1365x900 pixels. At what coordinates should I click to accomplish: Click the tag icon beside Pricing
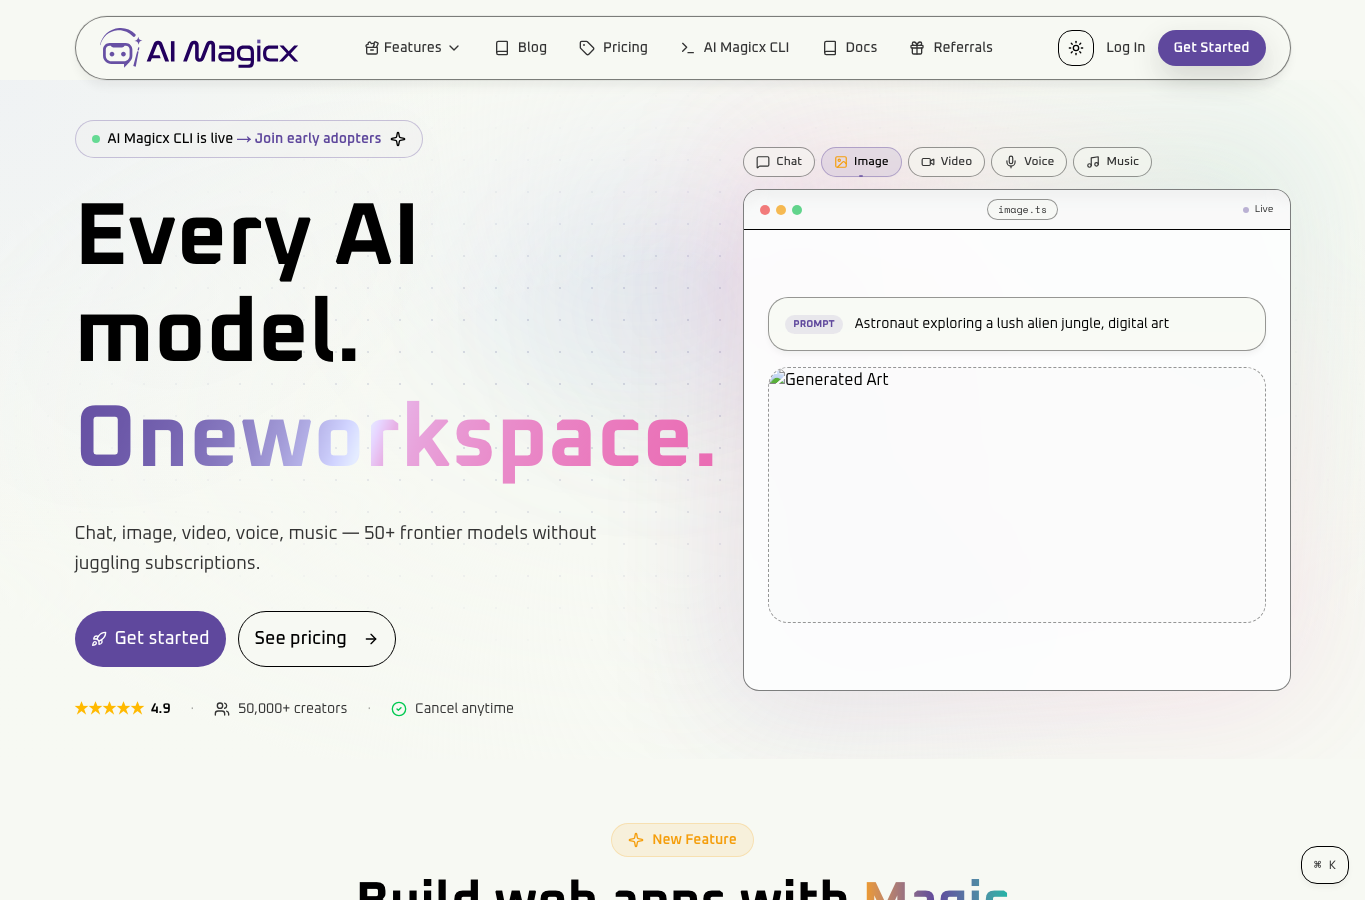tap(587, 48)
